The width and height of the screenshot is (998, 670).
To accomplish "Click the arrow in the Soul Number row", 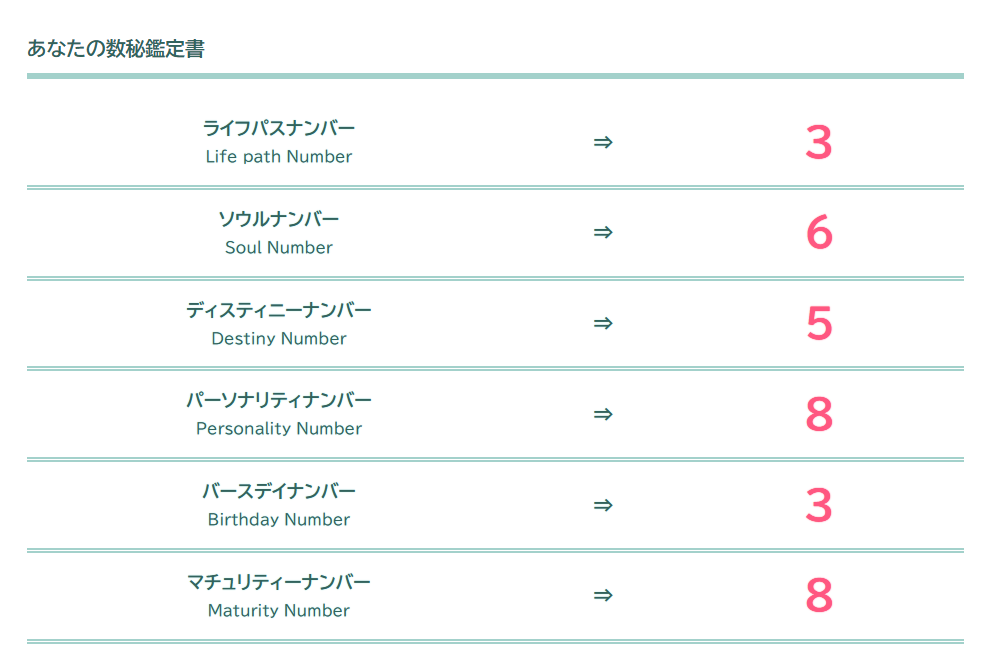I will tap(603, 232).
